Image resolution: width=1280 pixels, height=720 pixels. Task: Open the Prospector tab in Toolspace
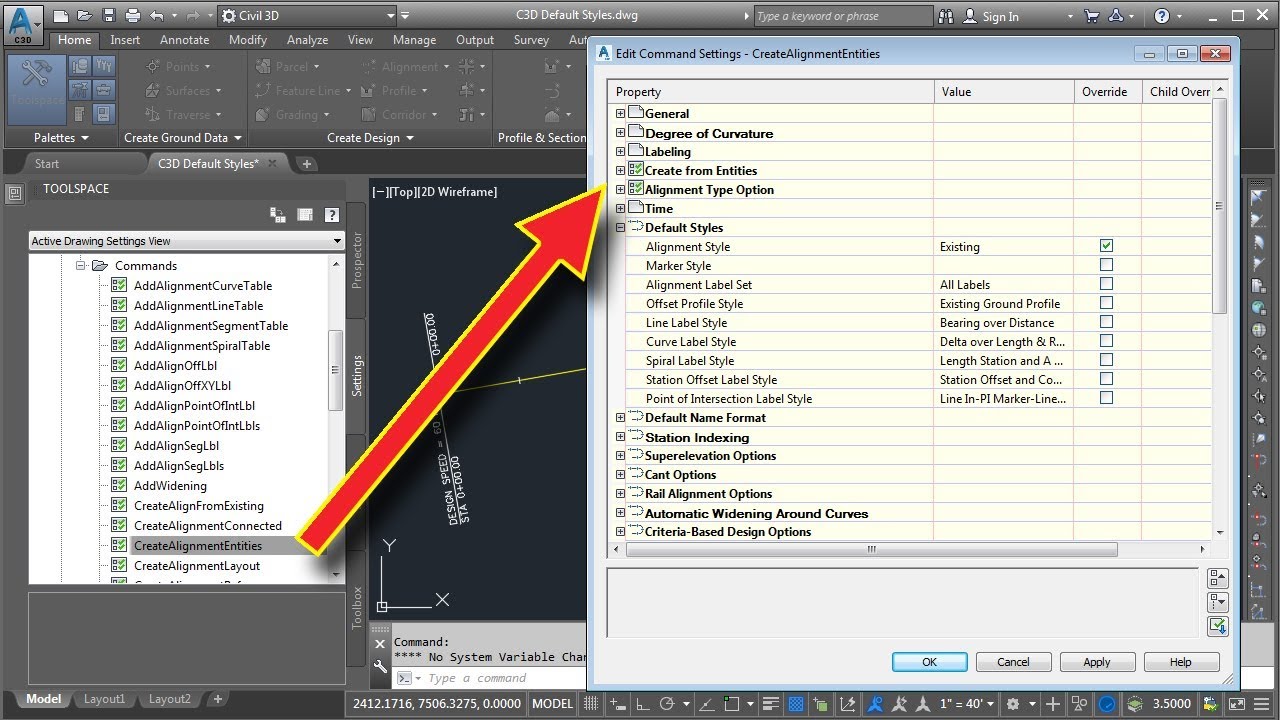tap(357, 261)
